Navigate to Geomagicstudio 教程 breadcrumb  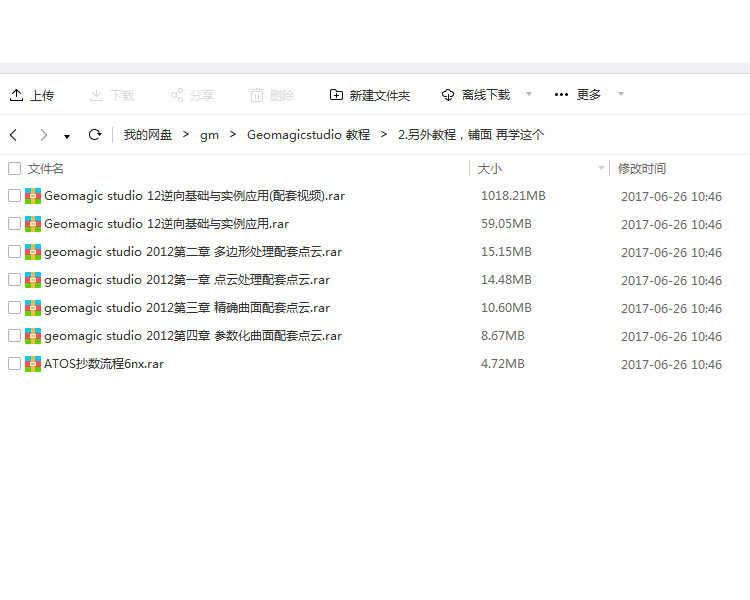(x=309, y=135)
